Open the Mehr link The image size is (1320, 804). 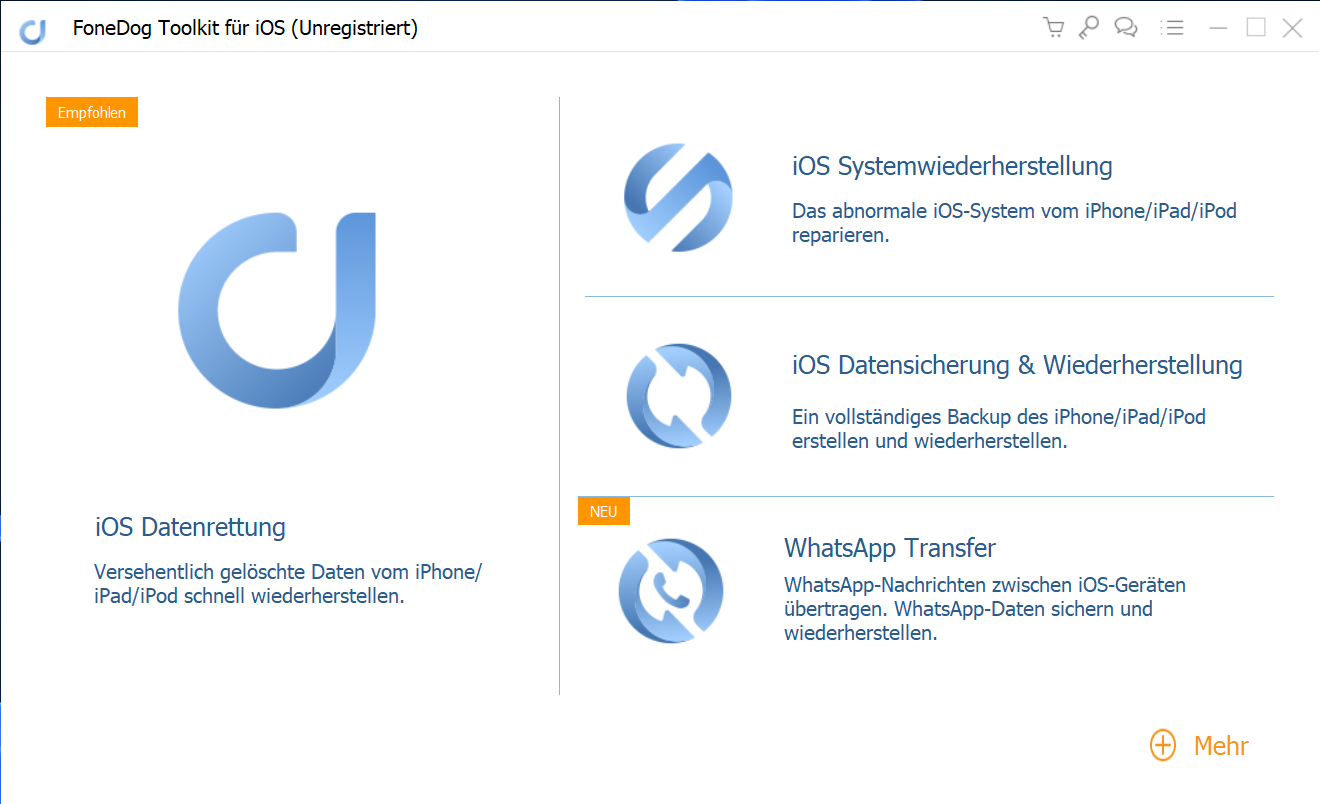[x=1221, y=746]
